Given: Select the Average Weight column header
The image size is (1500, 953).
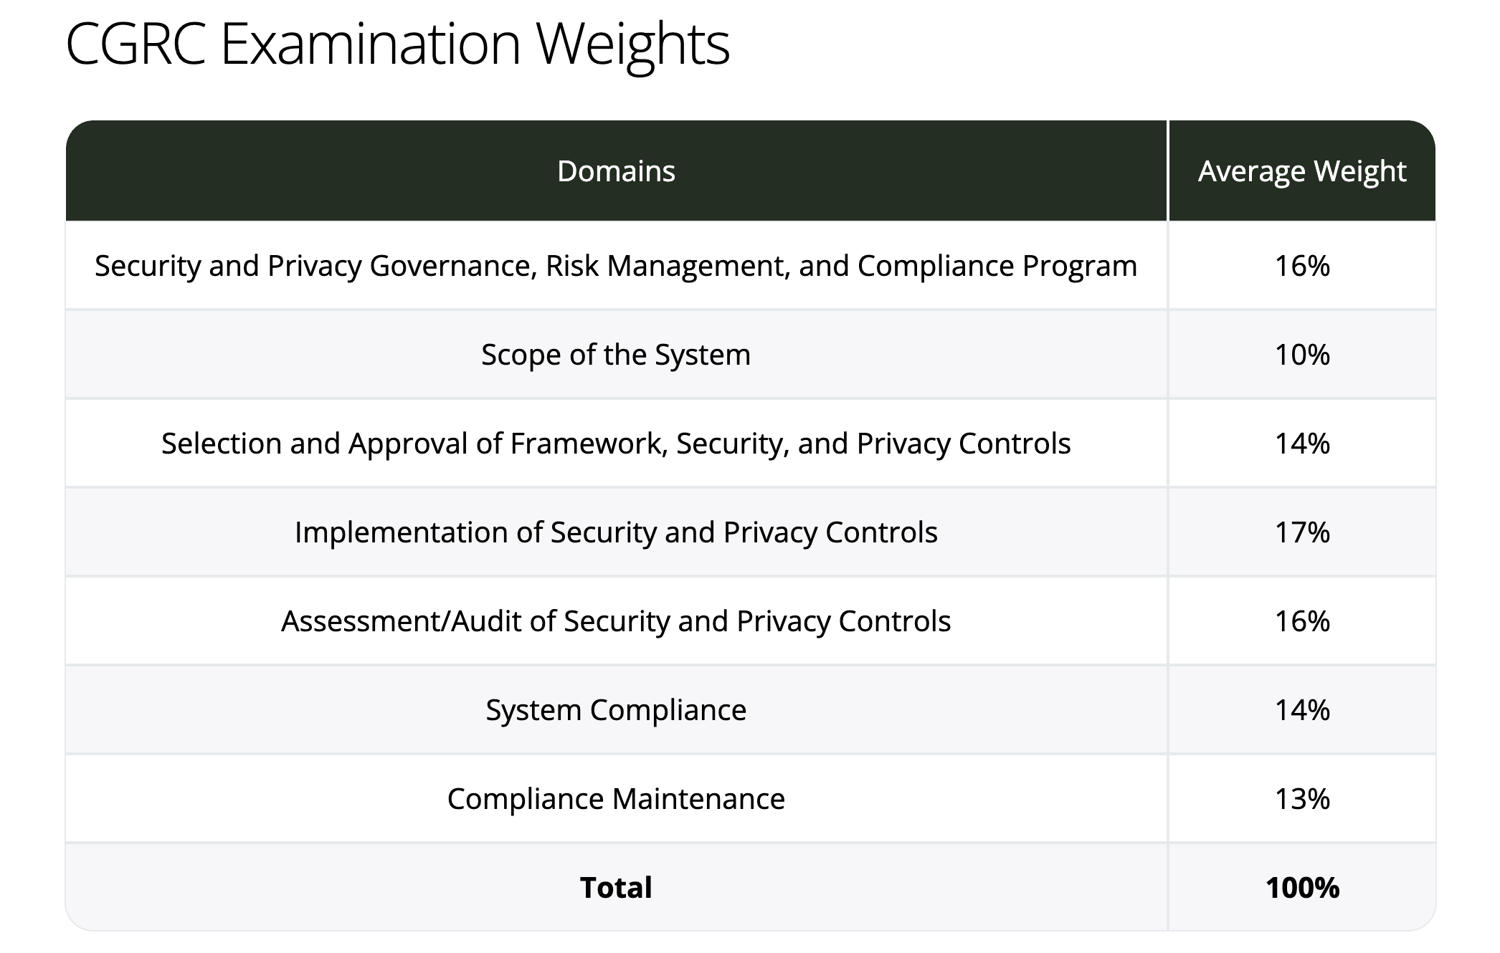Looking at the screenshot, I should 1301,171.
